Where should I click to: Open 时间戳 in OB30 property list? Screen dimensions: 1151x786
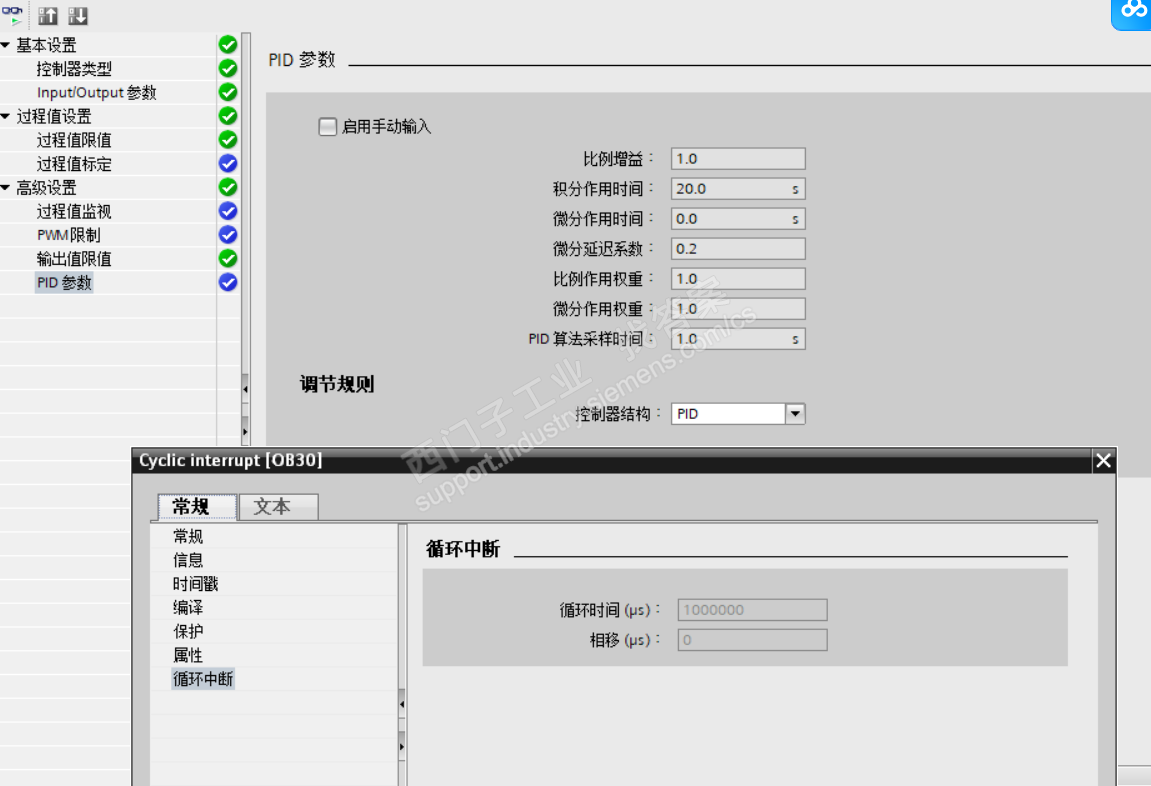[x=195, y=584]
